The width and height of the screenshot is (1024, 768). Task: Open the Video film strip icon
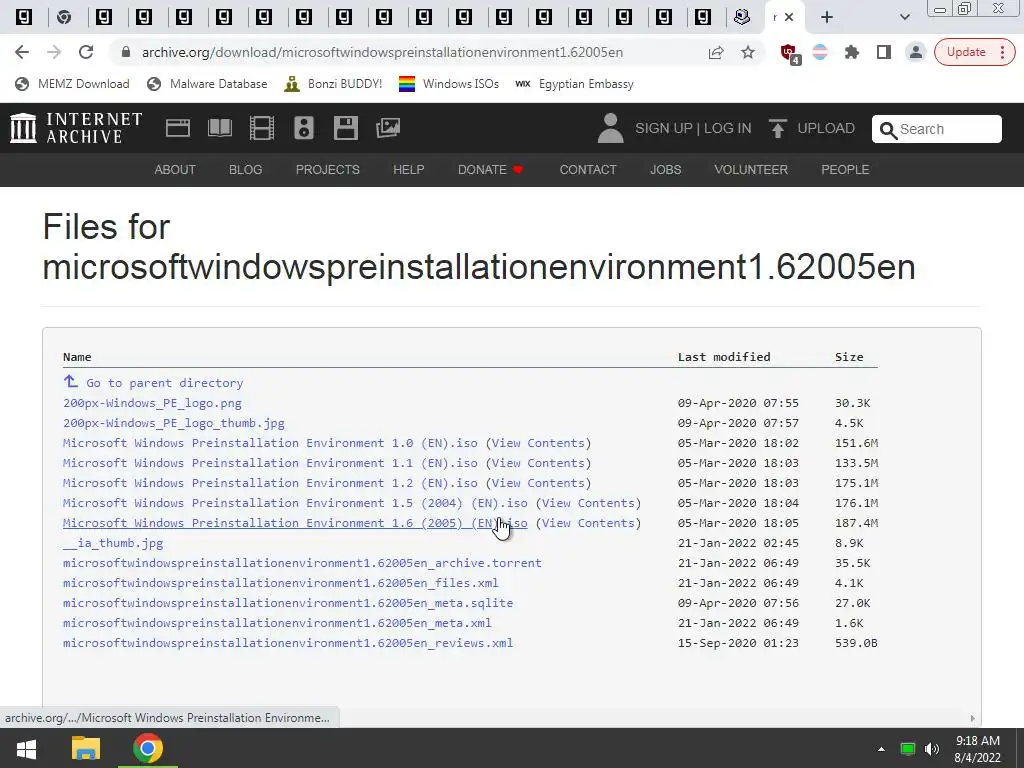[x=262, y=128]
